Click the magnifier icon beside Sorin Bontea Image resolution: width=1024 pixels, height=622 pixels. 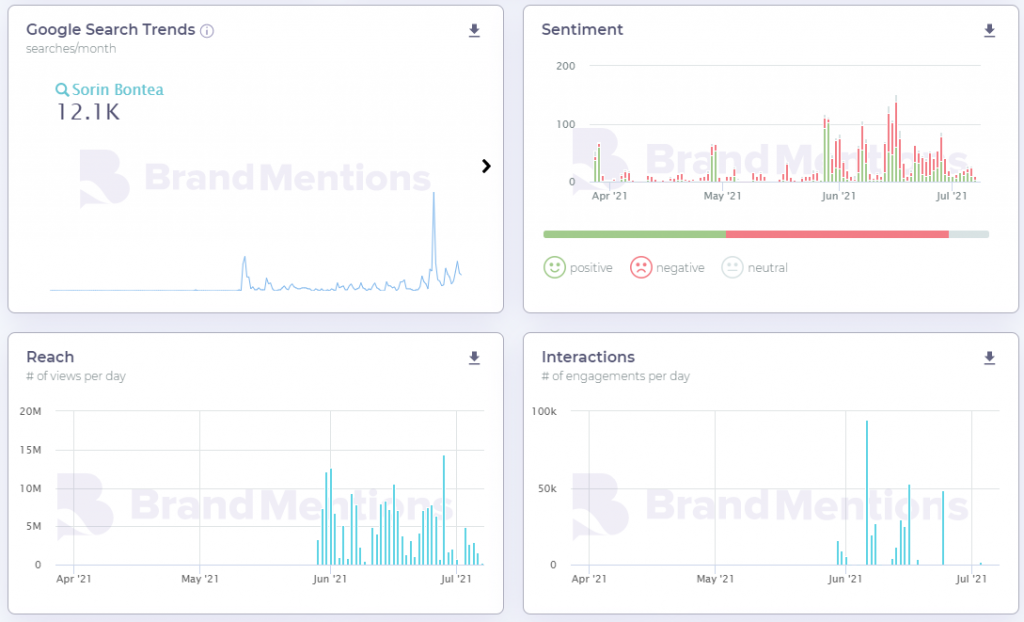(62, 90)
